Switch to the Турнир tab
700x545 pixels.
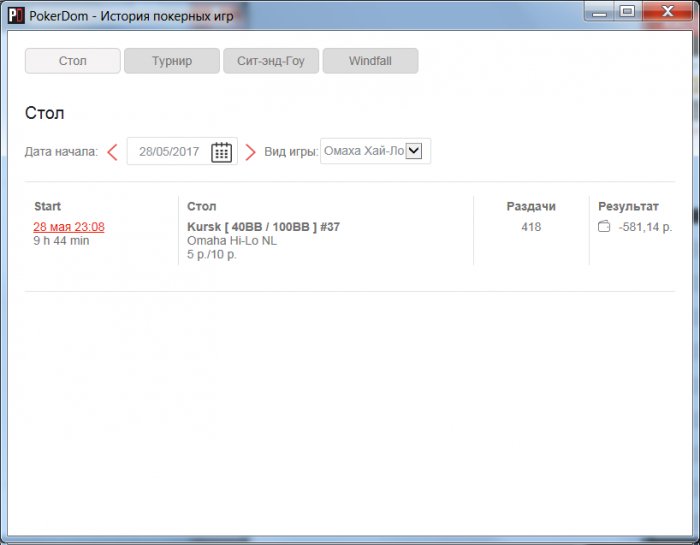tap(172, 61)
